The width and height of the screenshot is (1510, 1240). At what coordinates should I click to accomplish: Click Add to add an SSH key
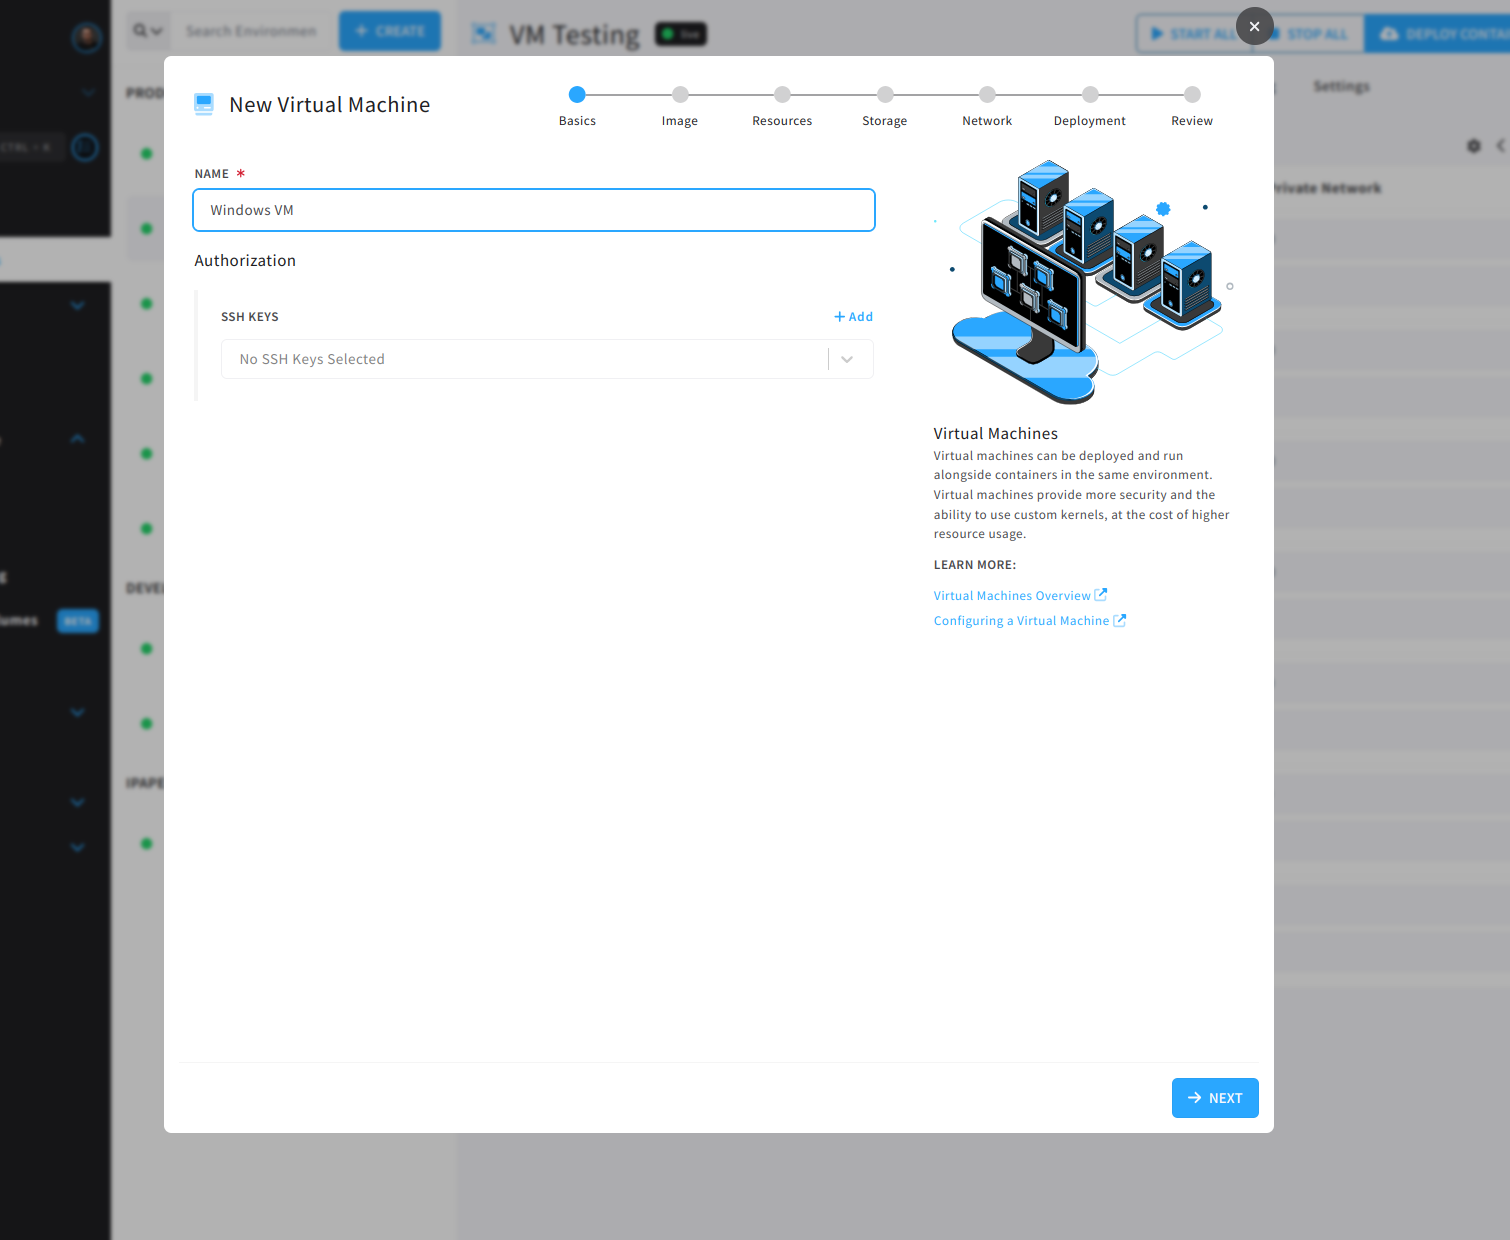click(x=853, y=316)
